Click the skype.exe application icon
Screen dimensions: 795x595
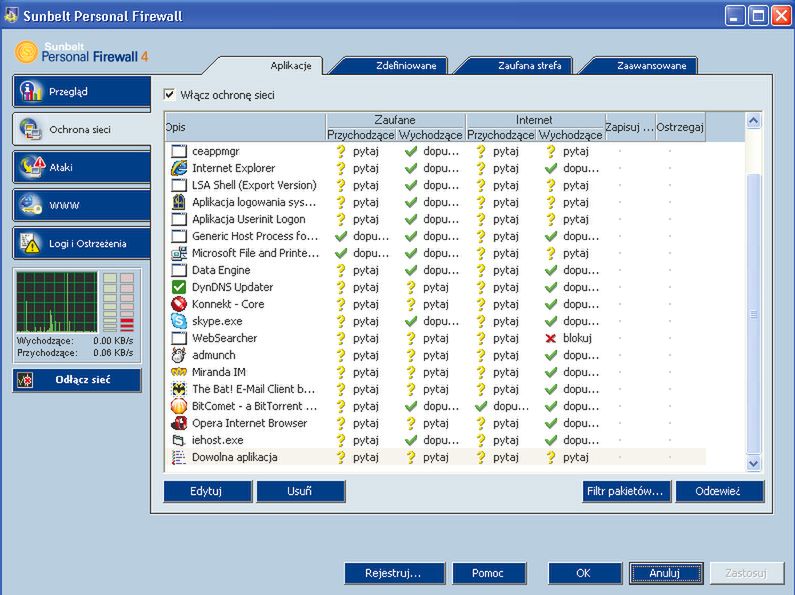(179, 321)
